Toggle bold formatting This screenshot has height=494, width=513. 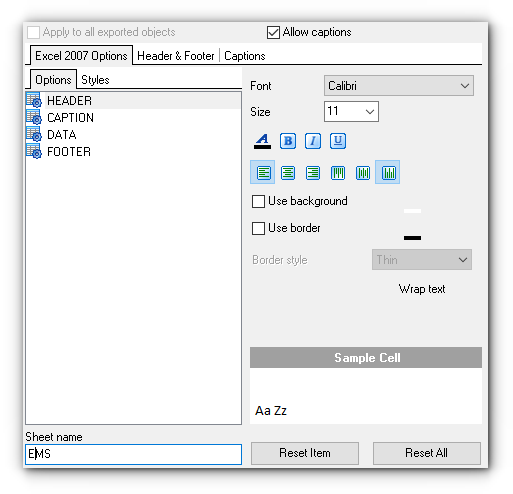(x=288, y=141)
